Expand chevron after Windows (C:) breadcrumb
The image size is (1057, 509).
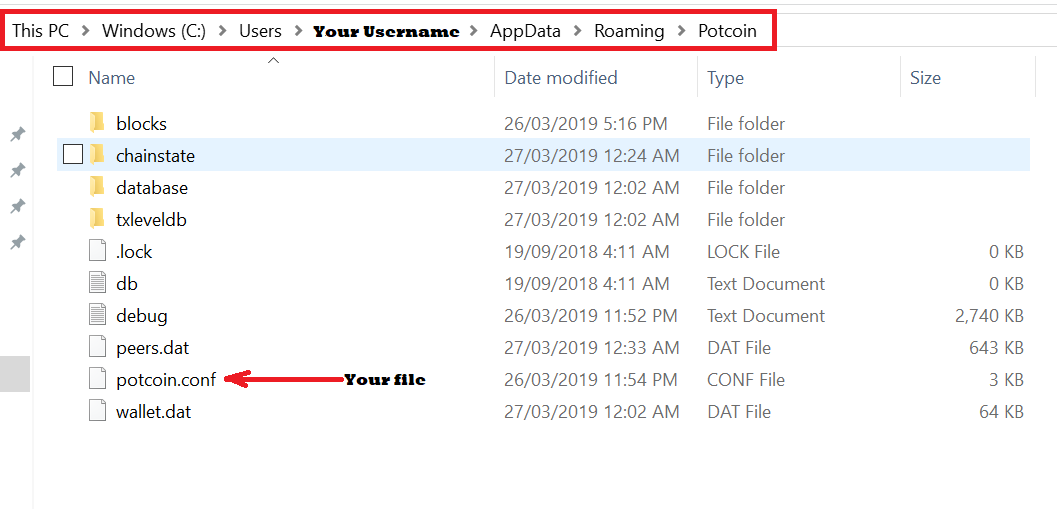pyautogui.click(x=222, y=31)
